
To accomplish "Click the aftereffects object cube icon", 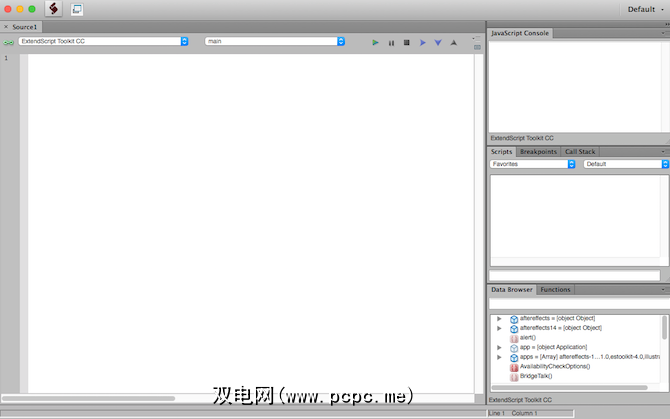I will point(514,319).
